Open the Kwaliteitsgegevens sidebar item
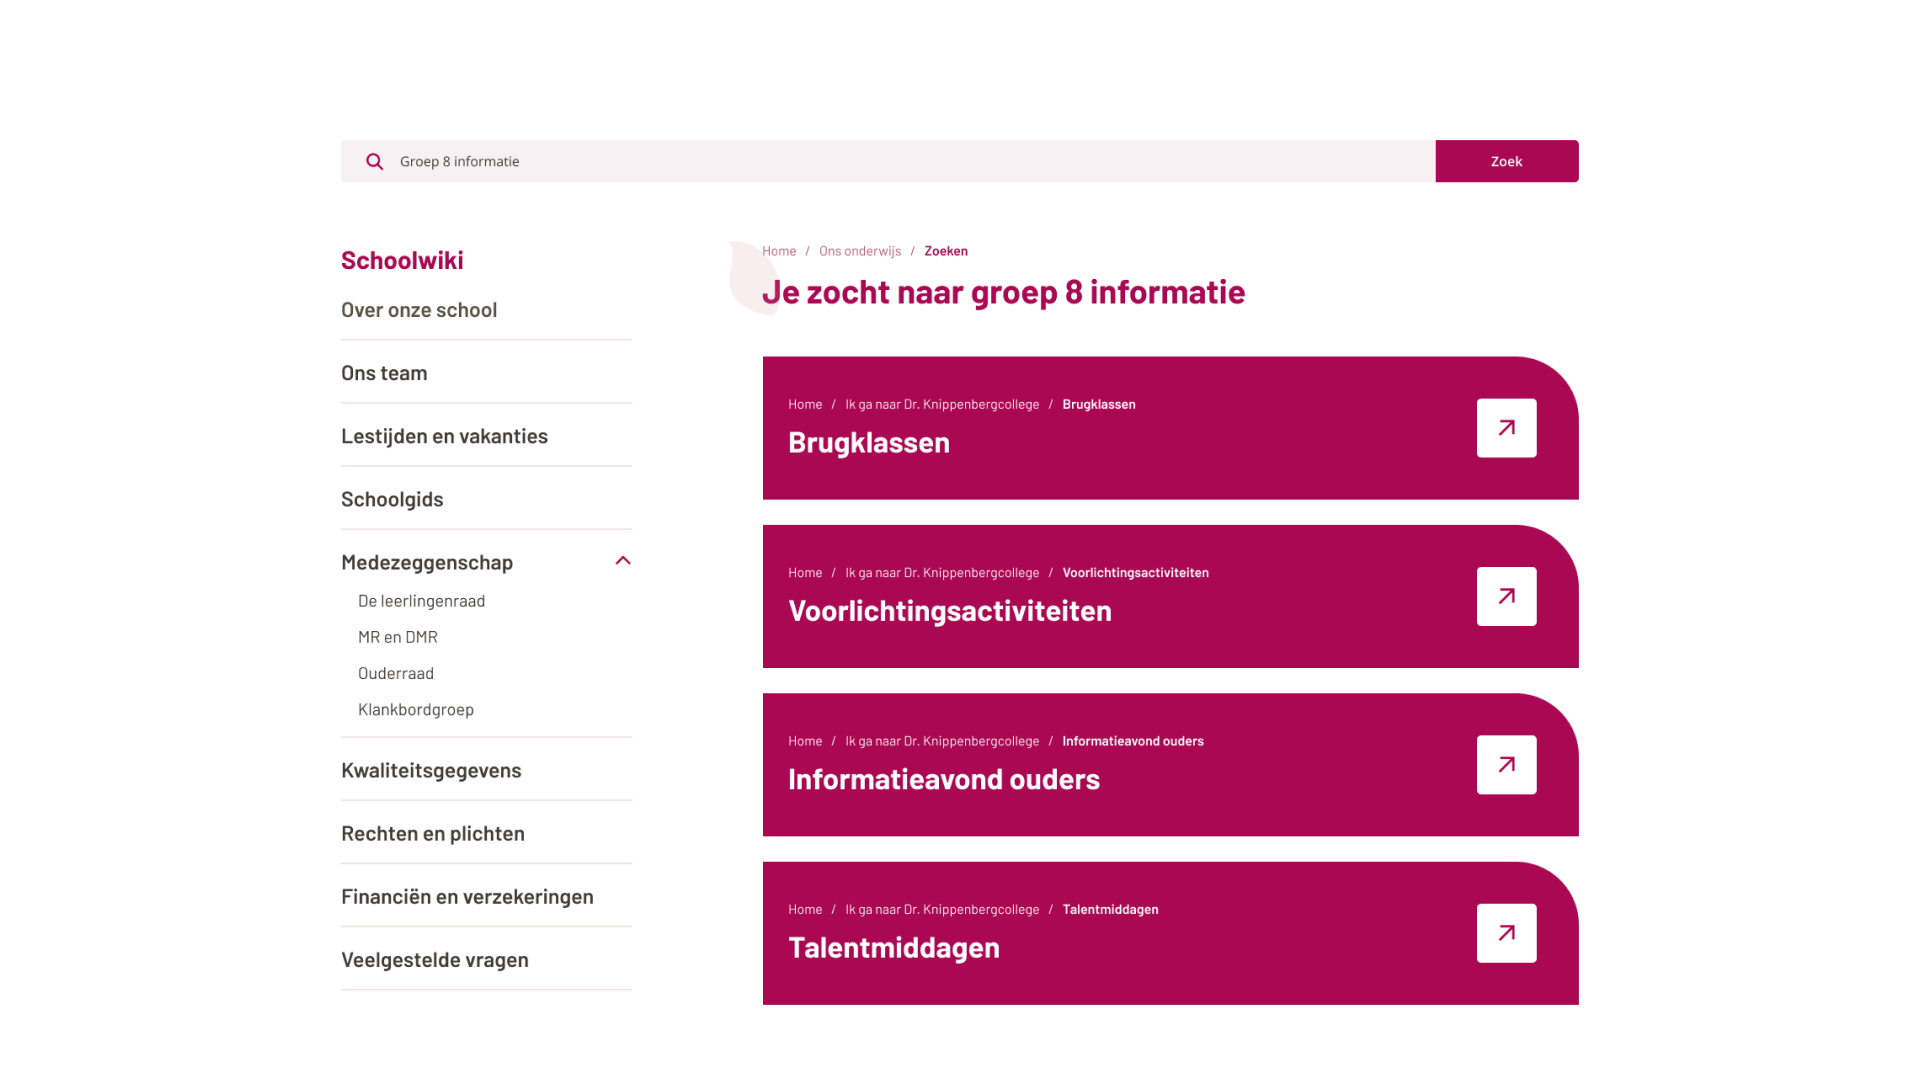The width and height of the screenshot is (1920, 1080). pos(431,770)
